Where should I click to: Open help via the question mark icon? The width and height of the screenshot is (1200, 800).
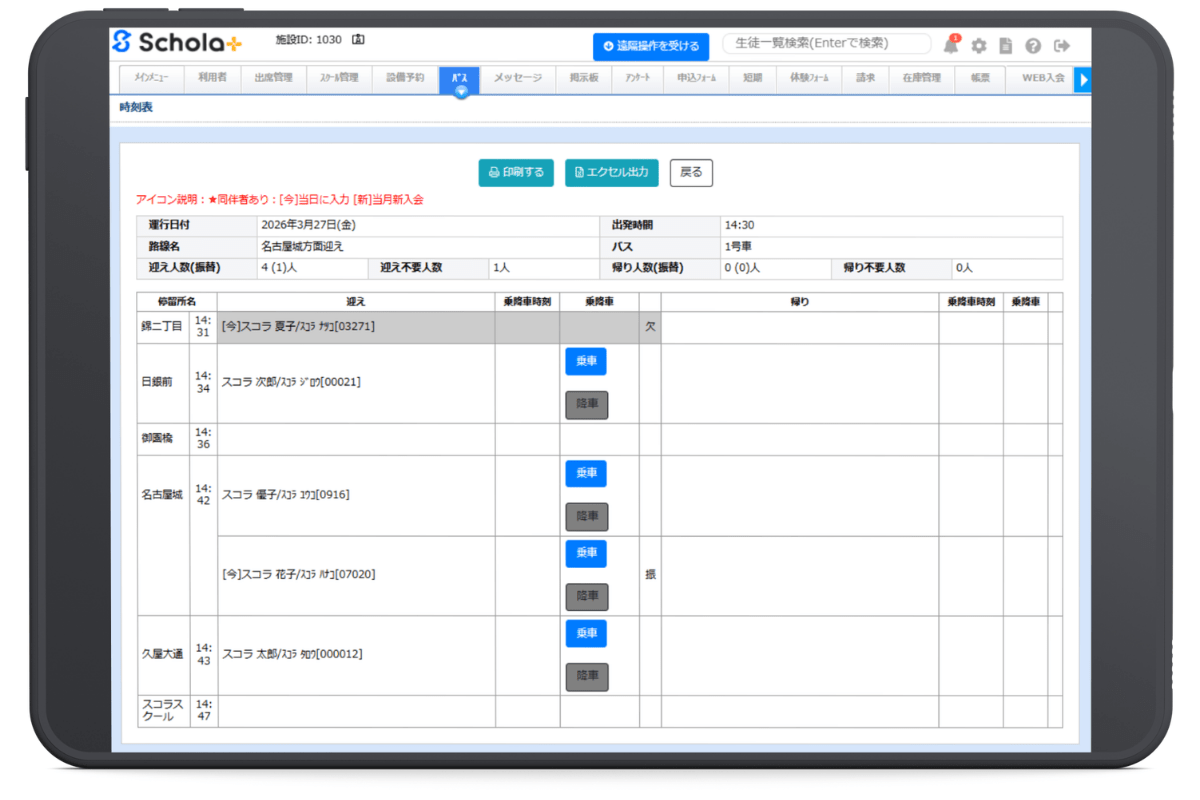[1034, 46]
